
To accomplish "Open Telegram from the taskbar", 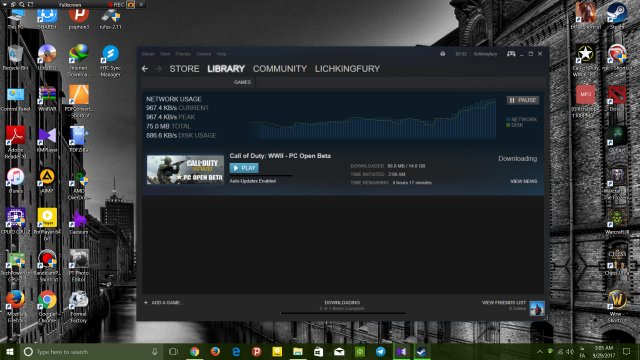I will click(x=380, y=351).
